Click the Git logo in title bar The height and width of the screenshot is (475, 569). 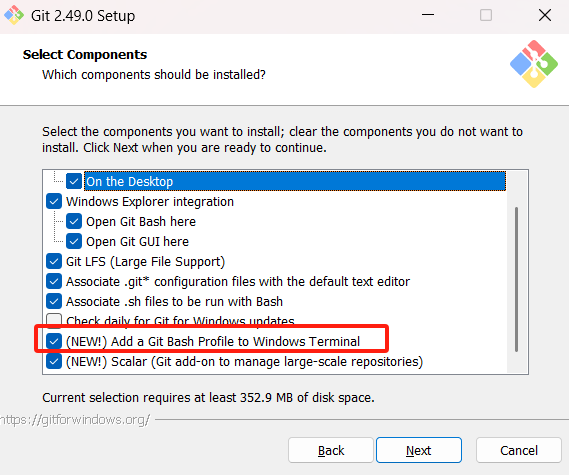(14, 15)
